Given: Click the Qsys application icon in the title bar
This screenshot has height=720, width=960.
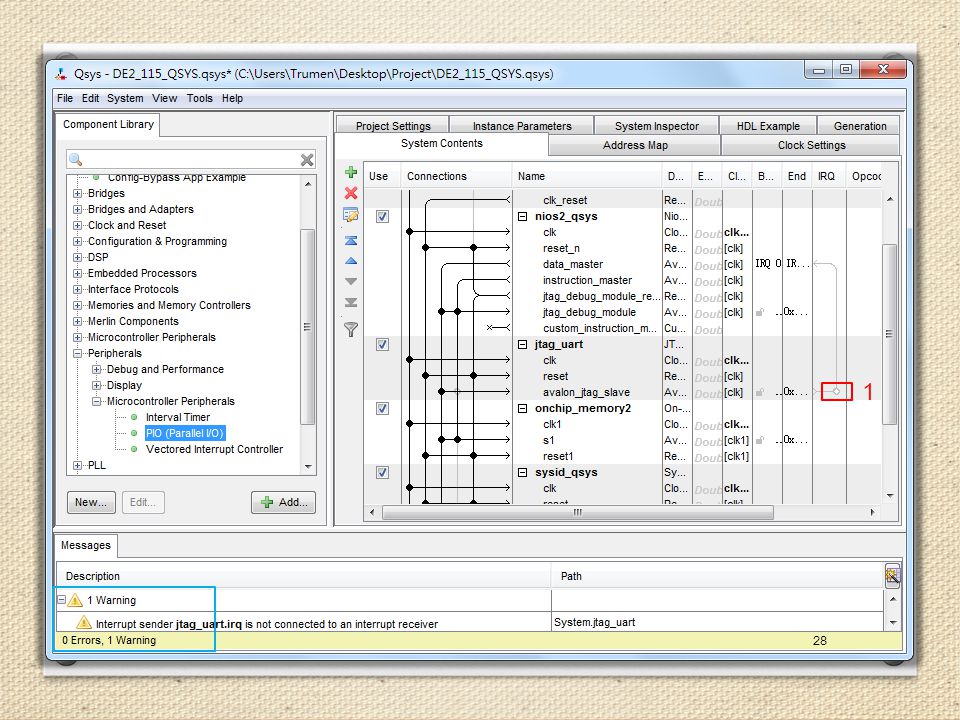Looking at the screenshot, I should (61, 74).
